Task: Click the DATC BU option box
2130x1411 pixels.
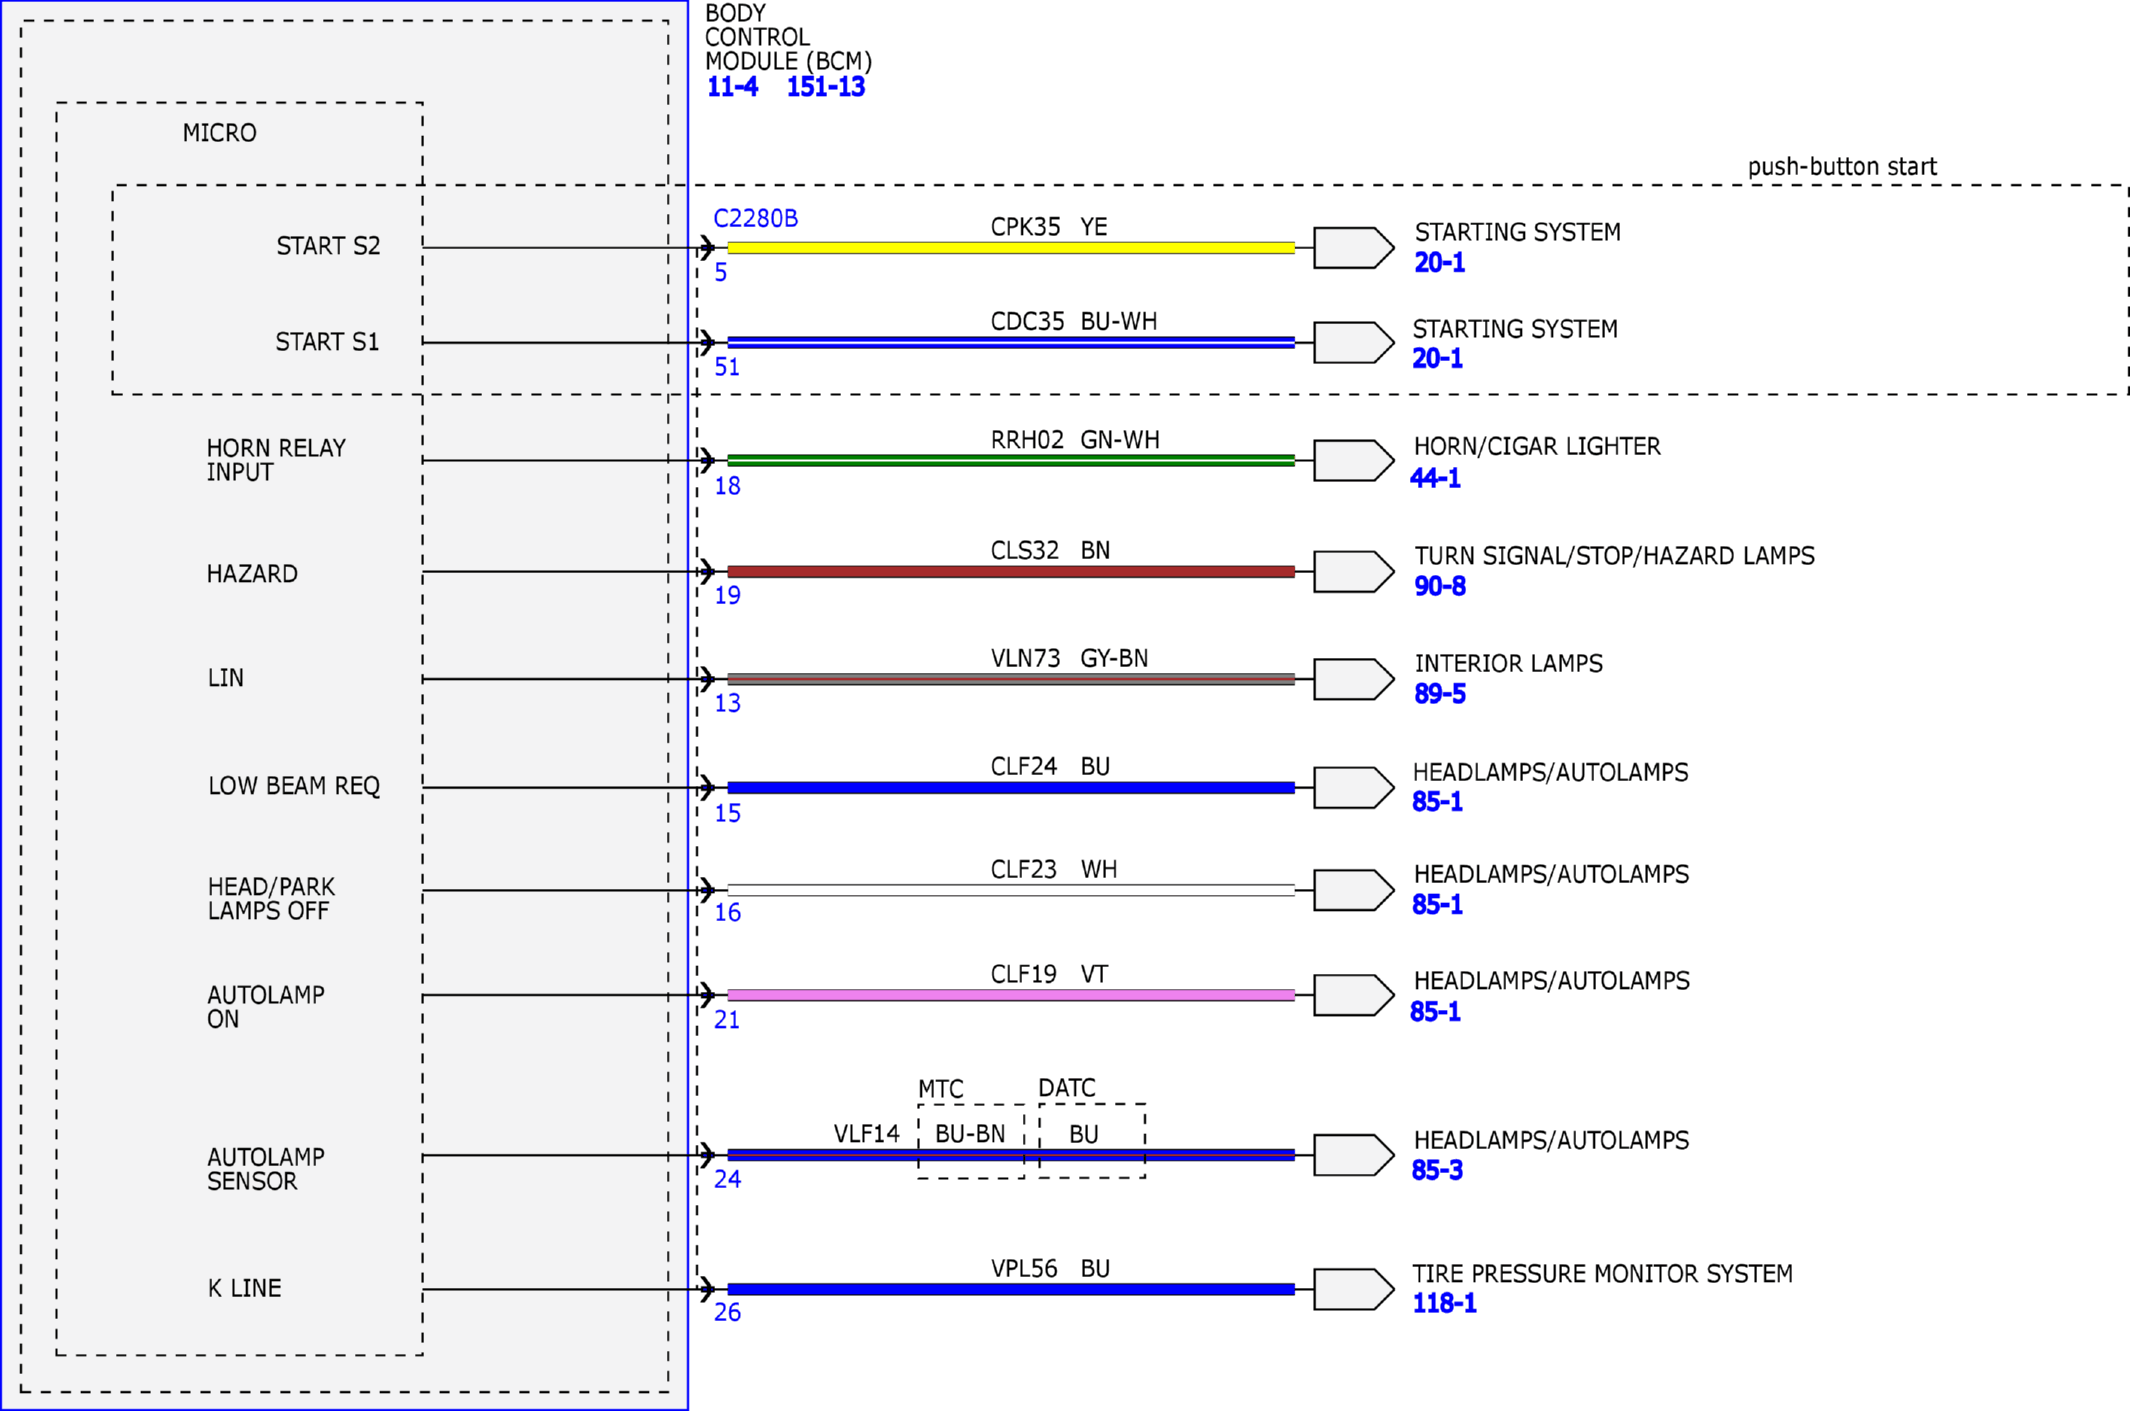Action: pyautogui.click(x=1091, y=1141)
